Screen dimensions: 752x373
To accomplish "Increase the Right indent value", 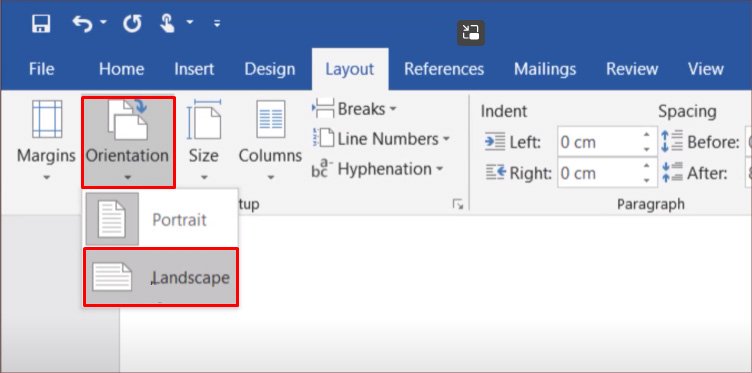I will (x=647, y=165).
